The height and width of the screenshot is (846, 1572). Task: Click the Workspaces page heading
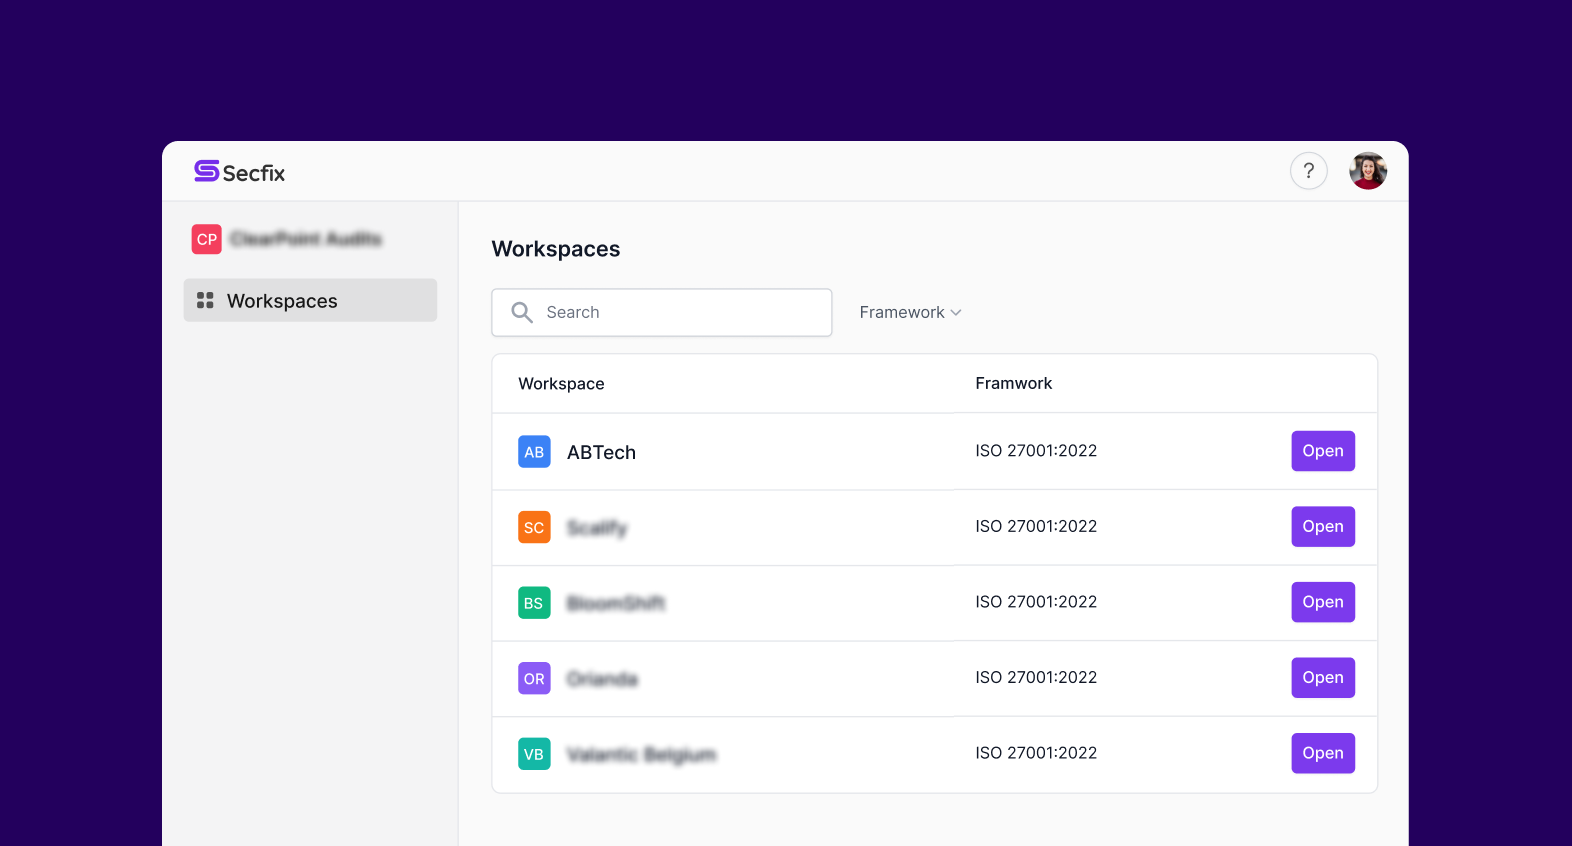(556, 249)
